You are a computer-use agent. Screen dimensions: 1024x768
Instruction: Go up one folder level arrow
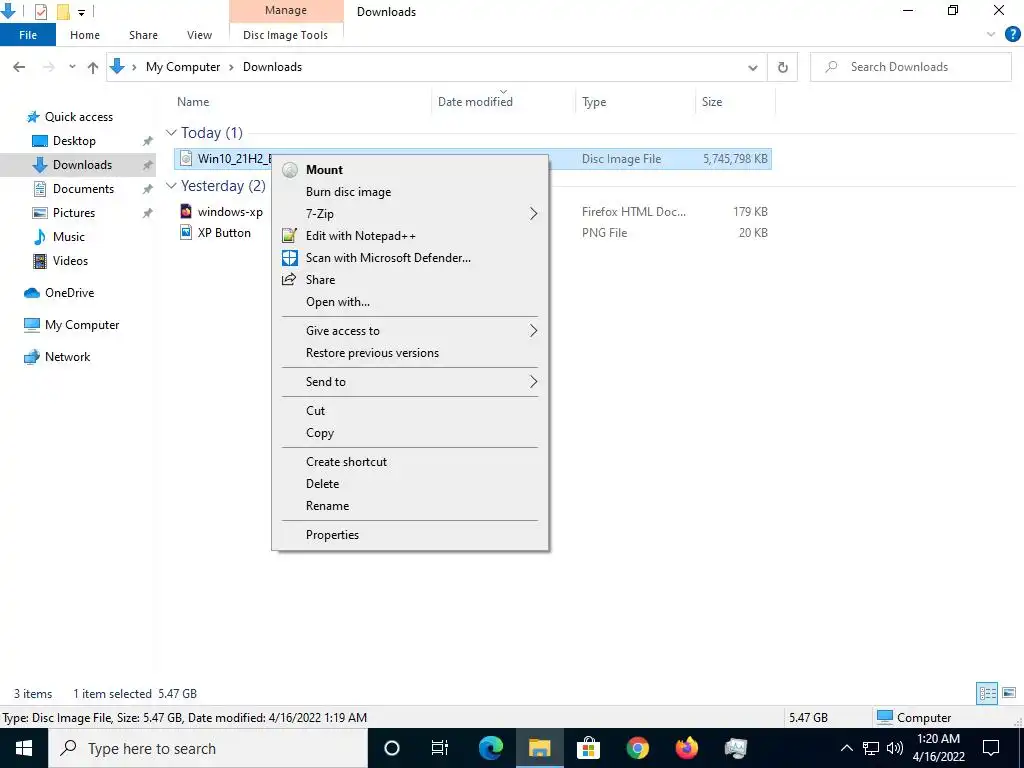click(93, 67)
